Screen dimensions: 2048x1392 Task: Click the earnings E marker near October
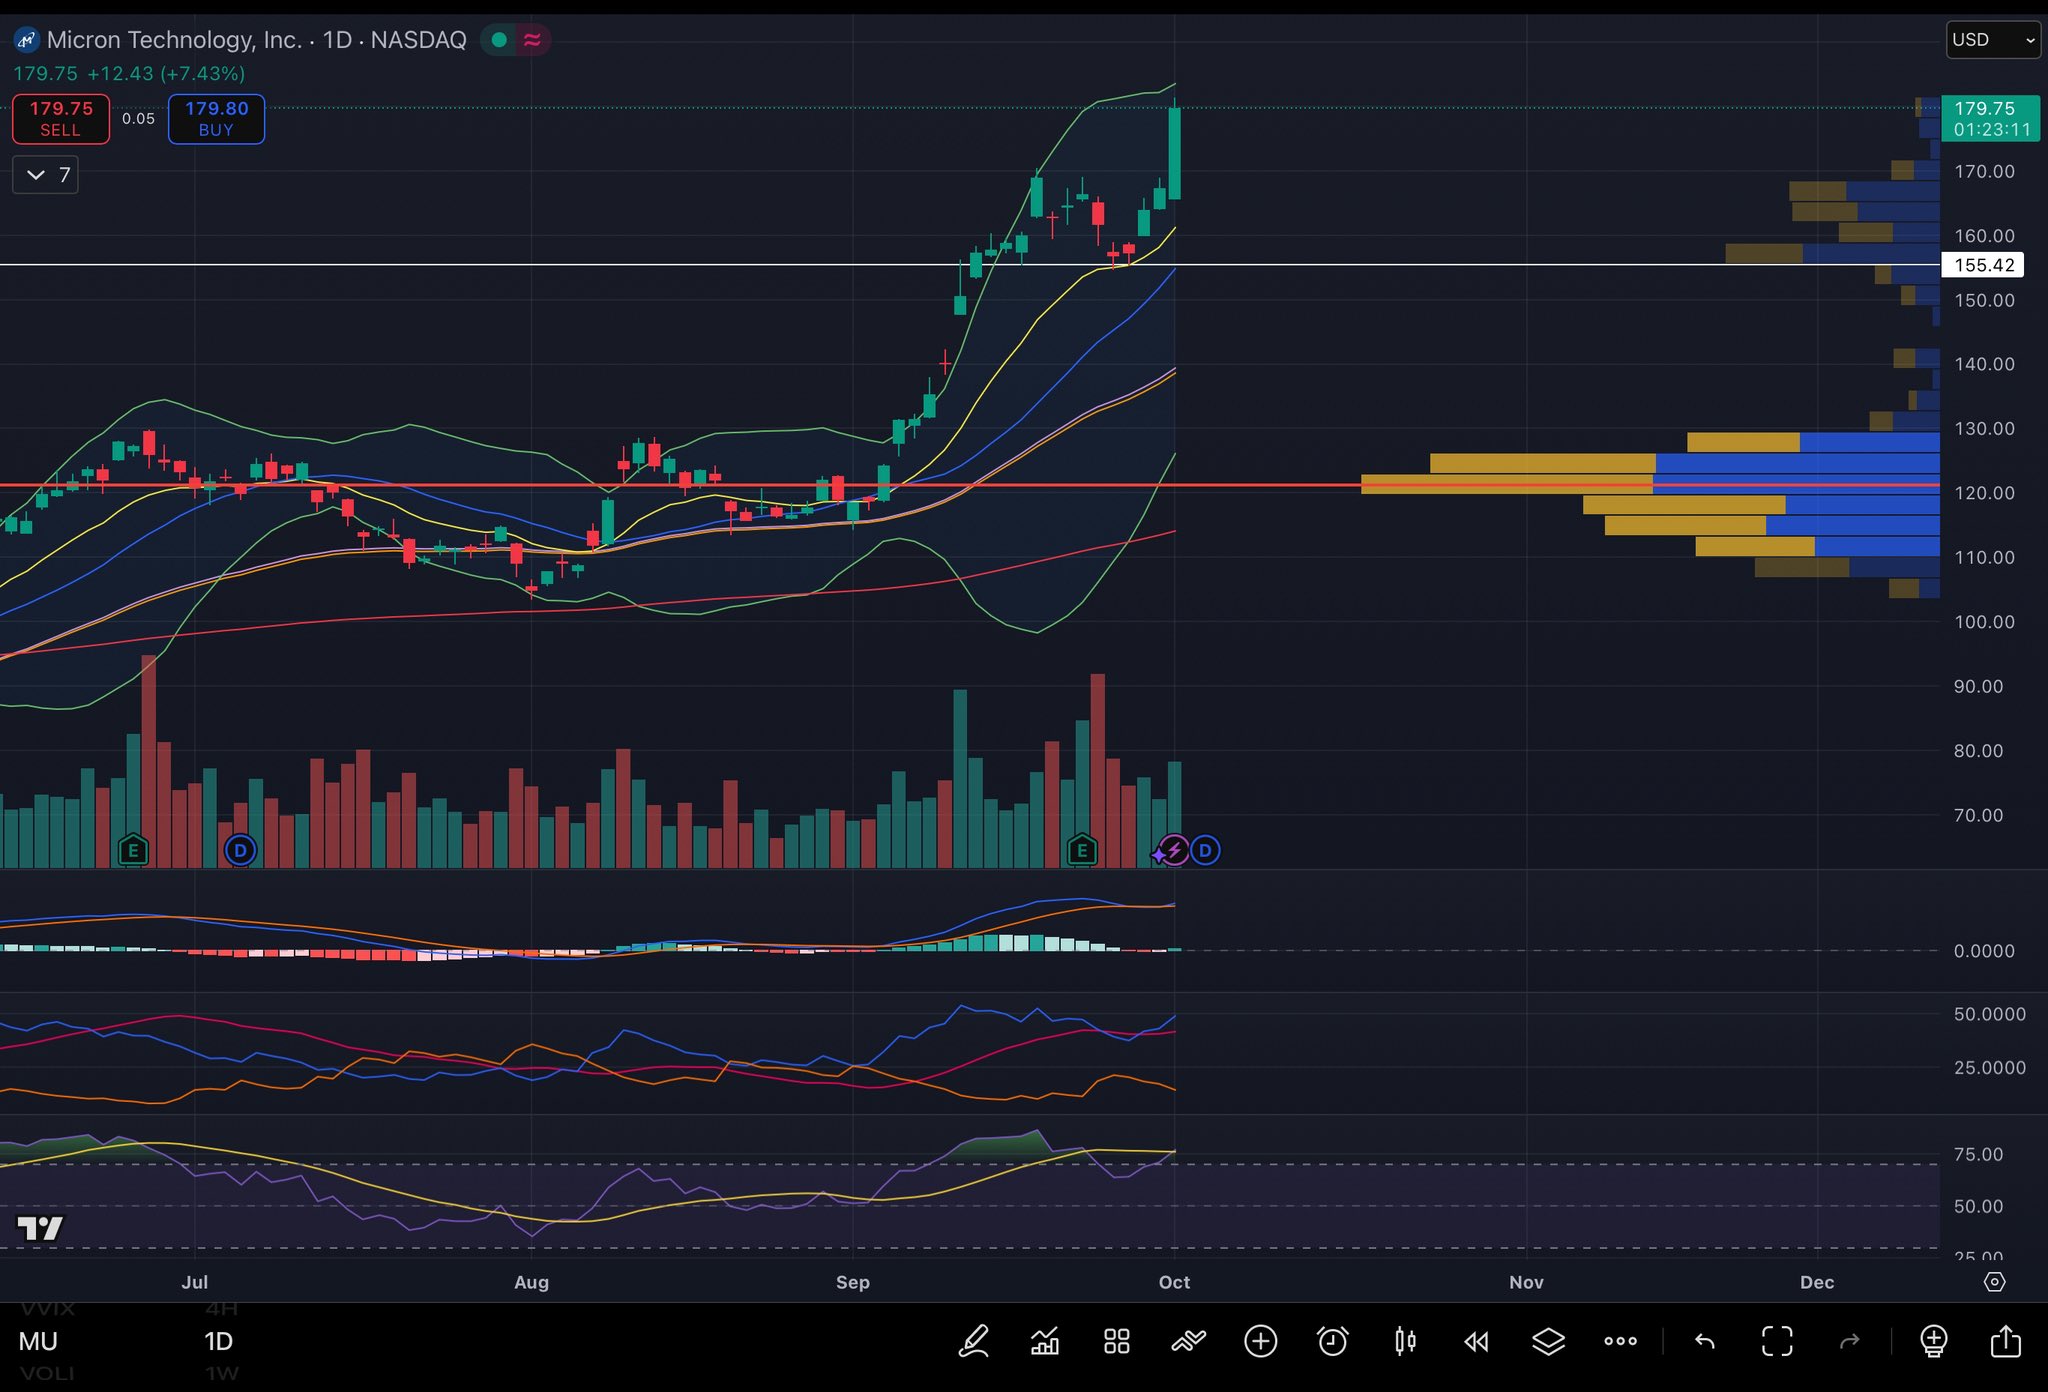tap(1081, 851)
